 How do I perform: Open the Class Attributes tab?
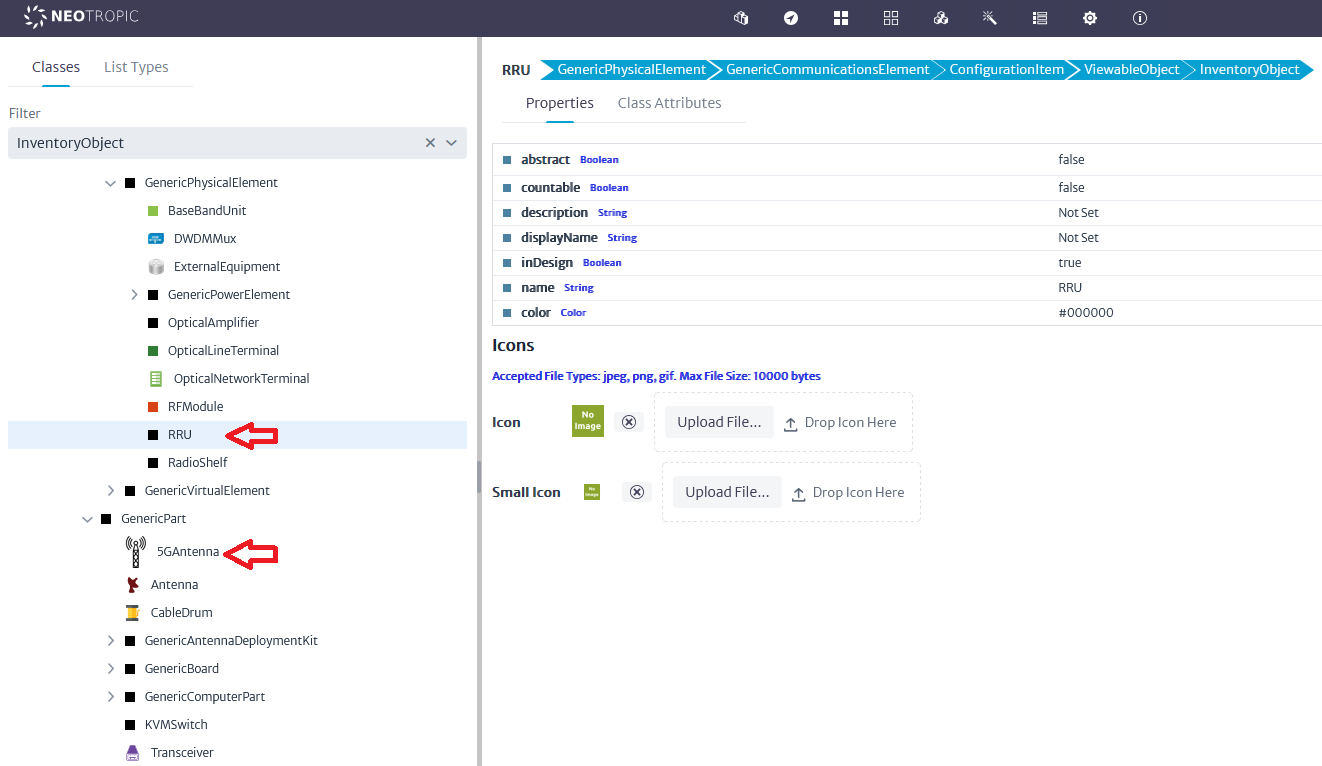669,103
